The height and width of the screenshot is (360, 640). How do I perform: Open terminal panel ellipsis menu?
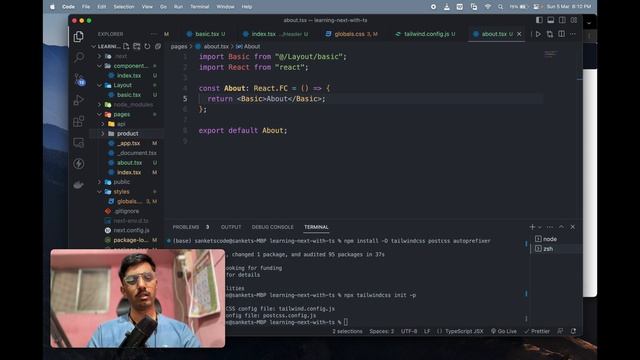550,227
